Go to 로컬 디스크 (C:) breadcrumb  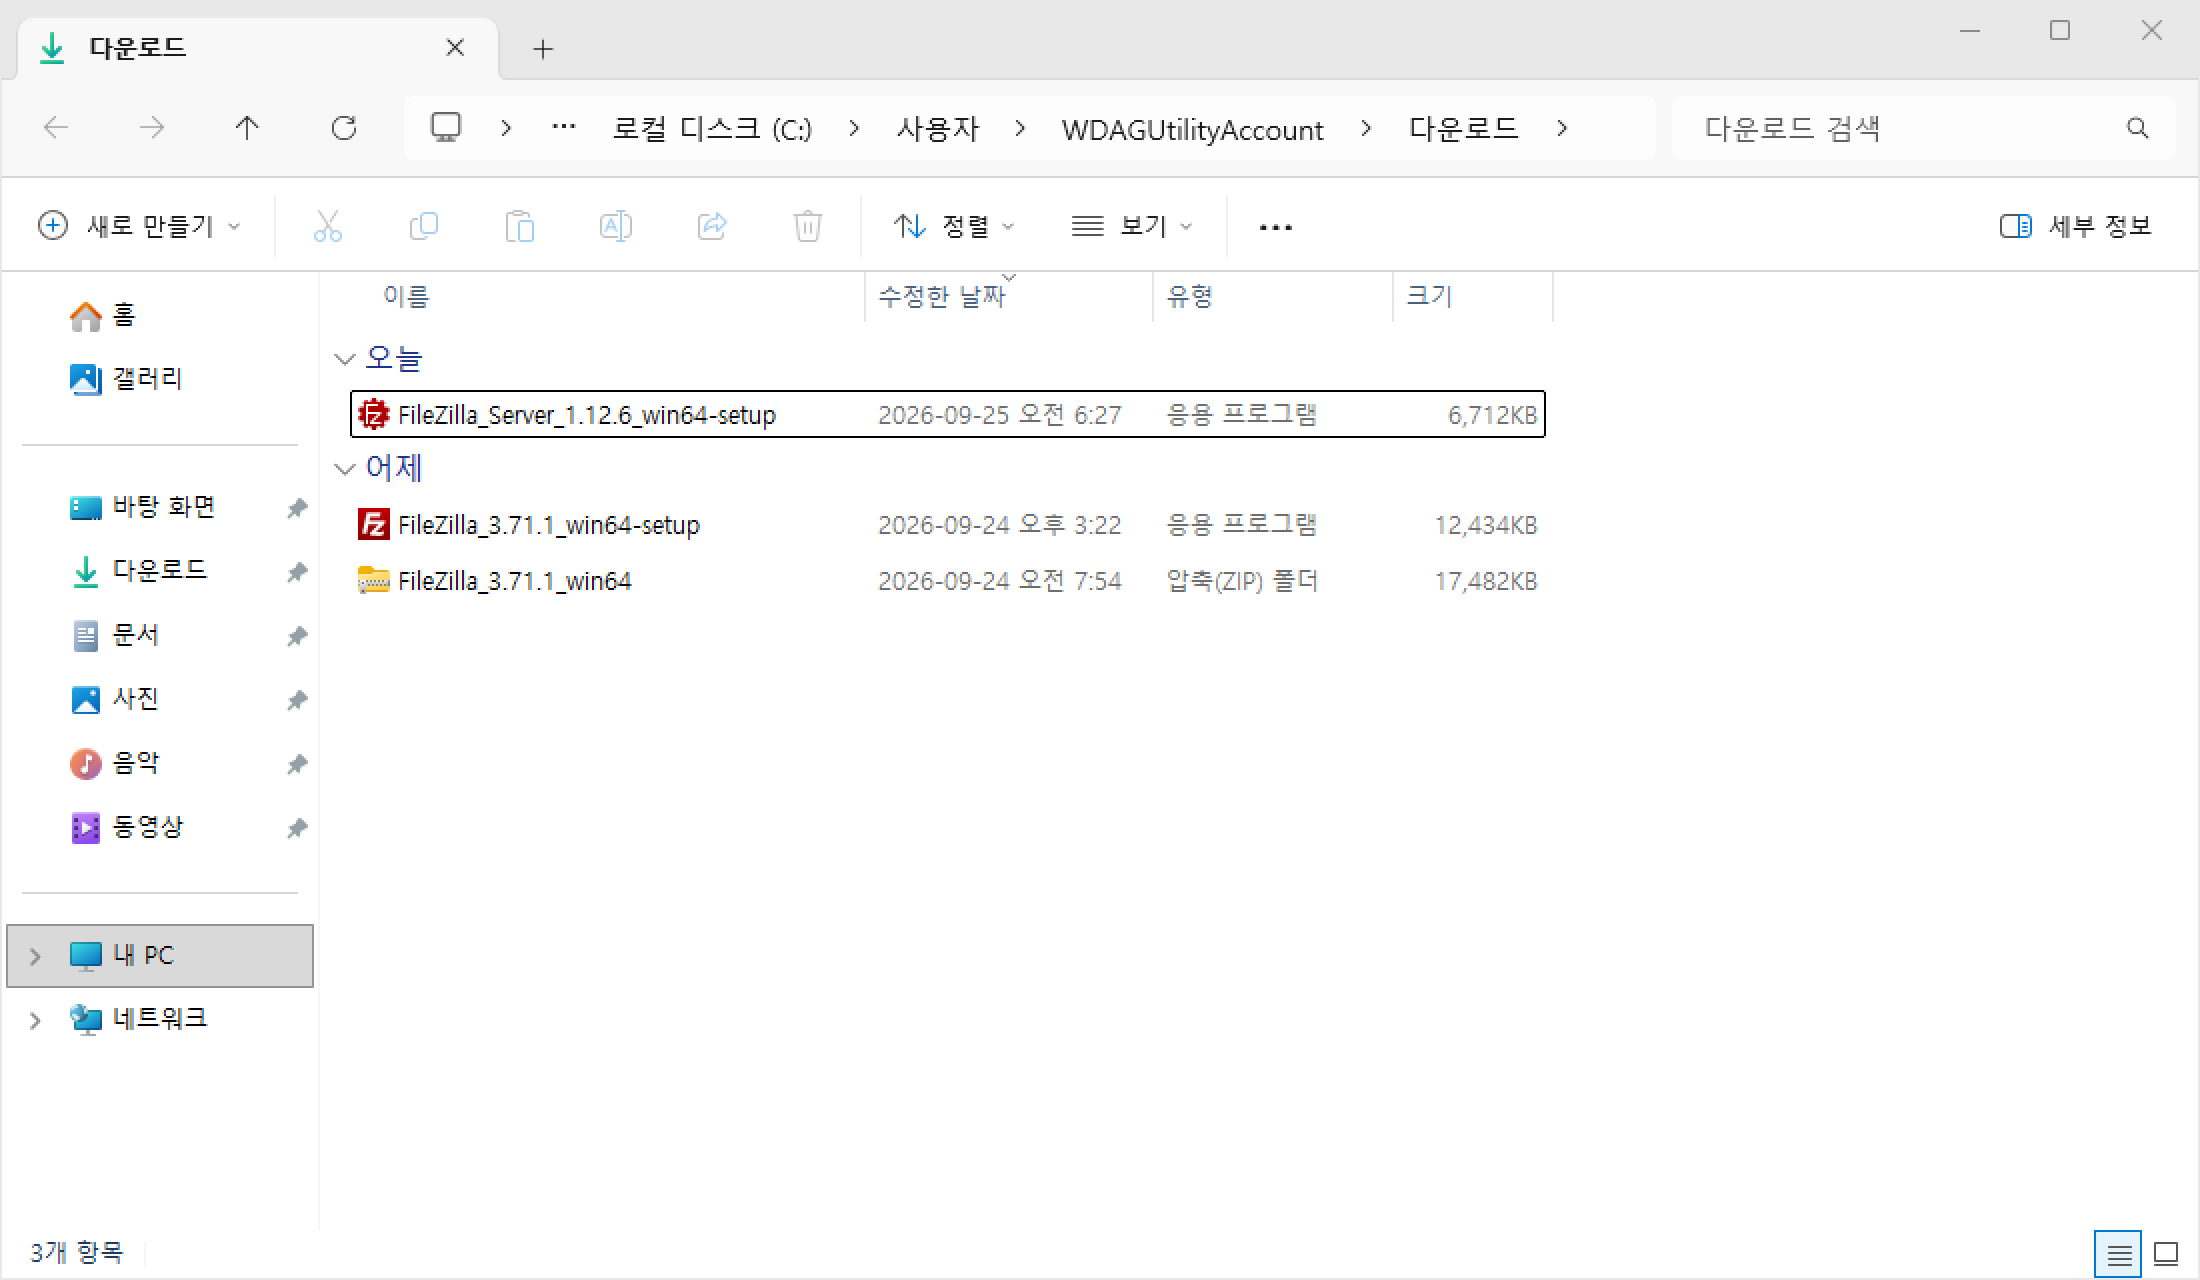[x=712, y=129]
